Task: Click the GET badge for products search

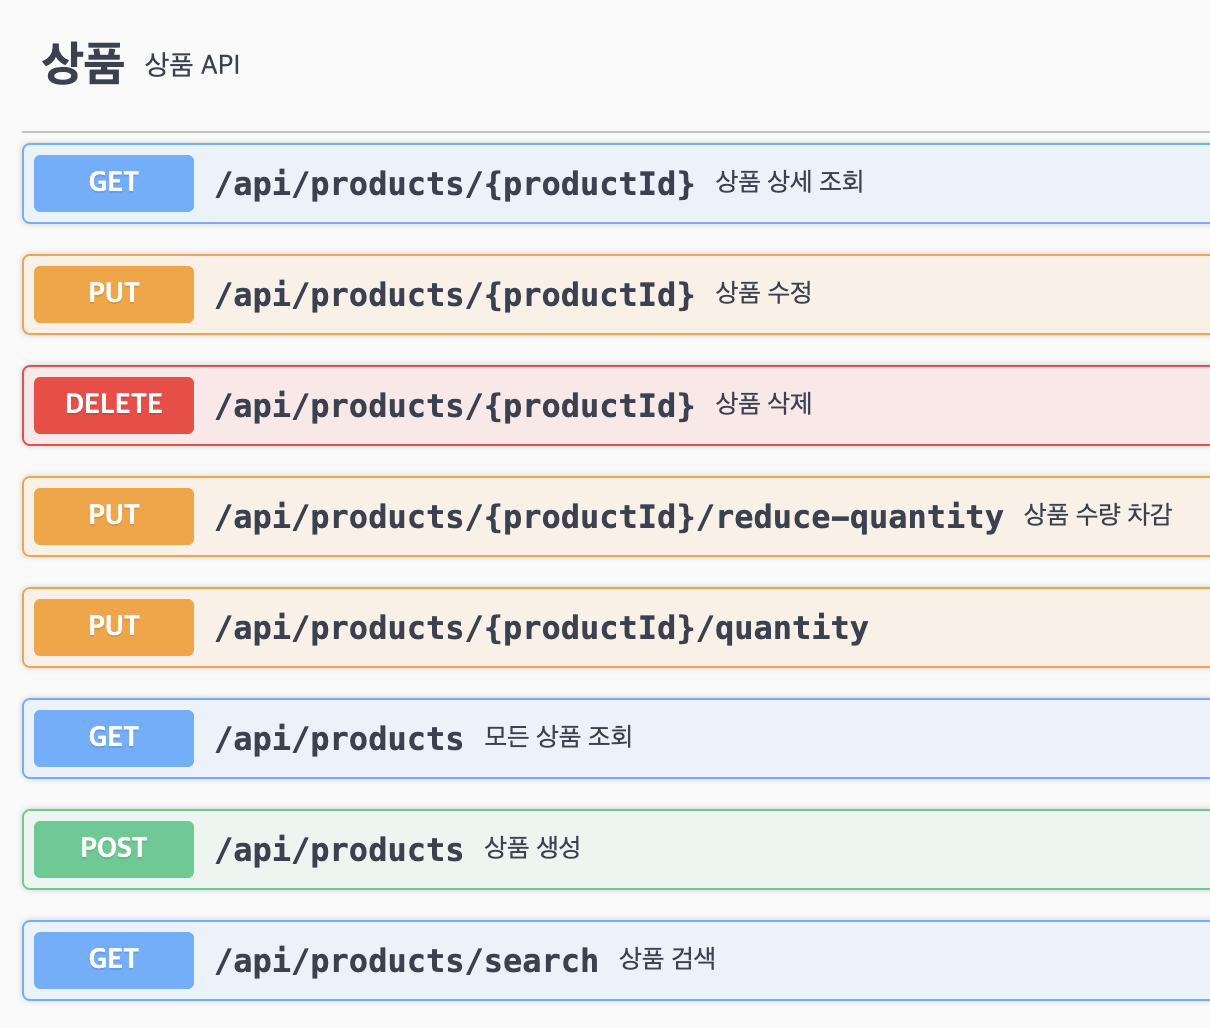Action: [x=114, y=960]
